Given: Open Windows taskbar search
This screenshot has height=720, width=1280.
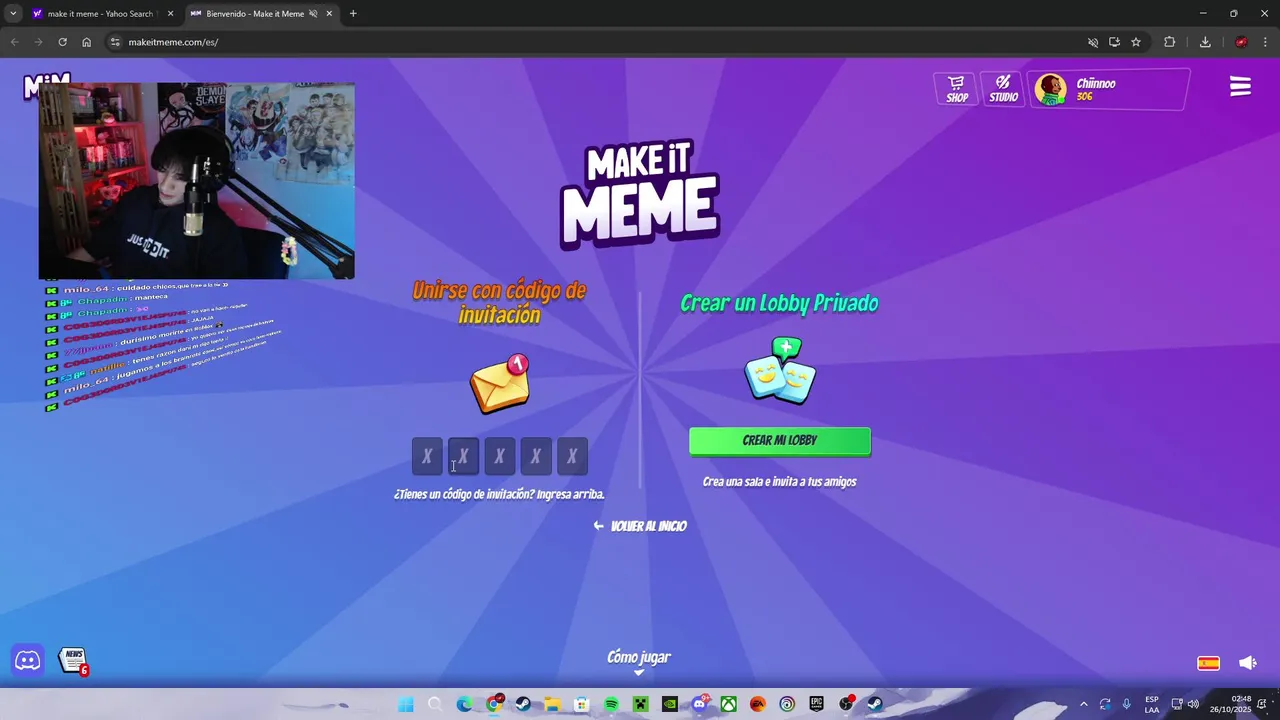Looking at the screenshot, I should [x=435, y=704].
